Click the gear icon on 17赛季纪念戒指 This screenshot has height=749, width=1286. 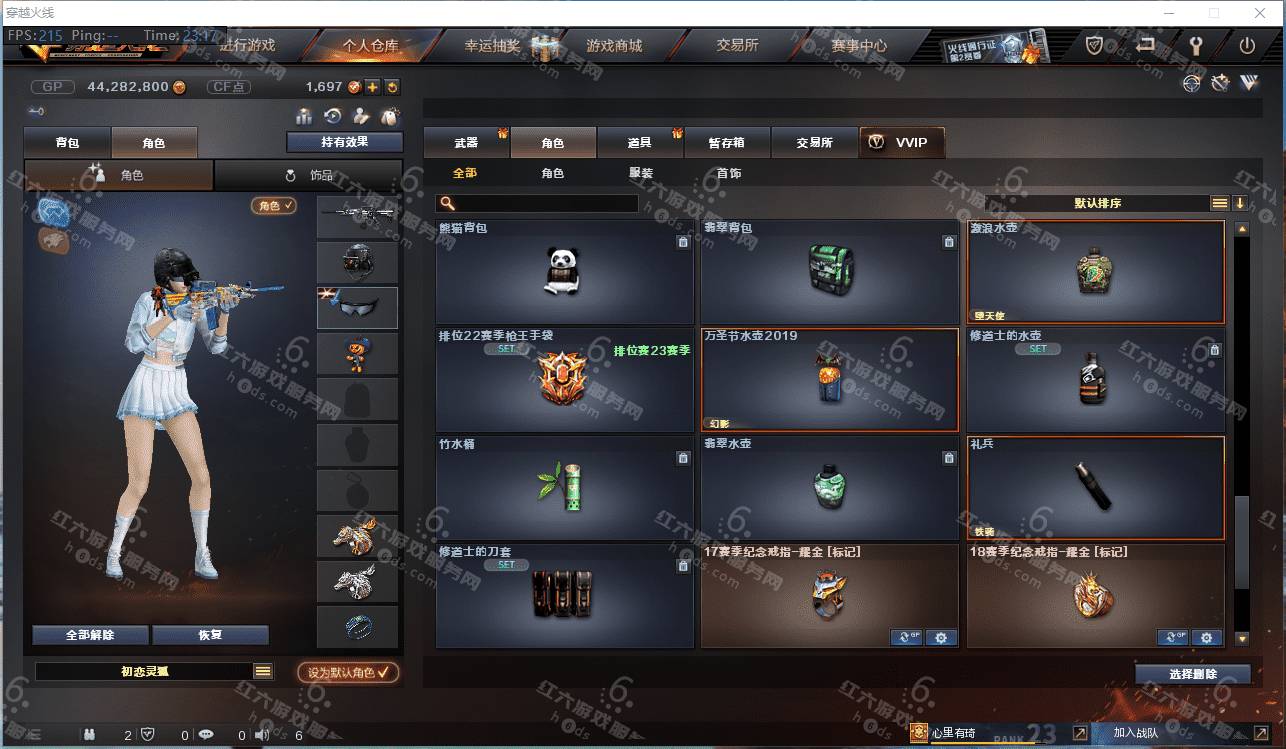(x=941, y=637)
